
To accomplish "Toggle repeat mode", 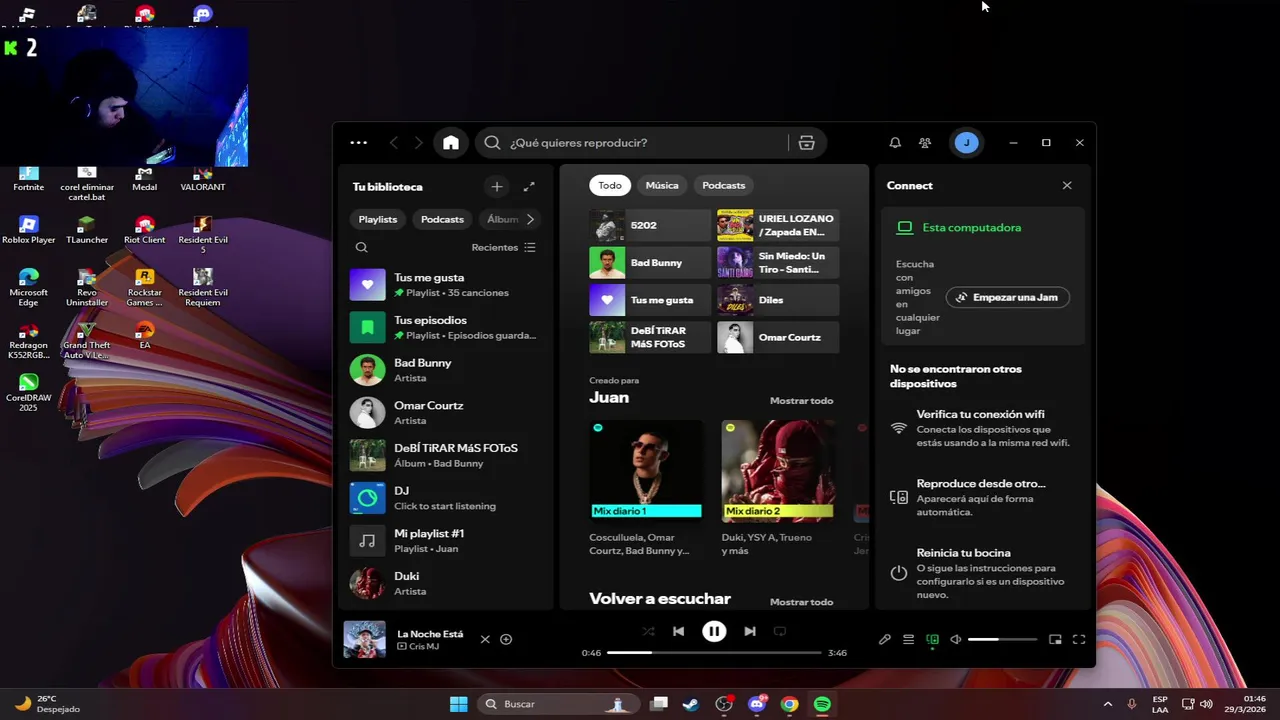I will (x=780, y=631).
